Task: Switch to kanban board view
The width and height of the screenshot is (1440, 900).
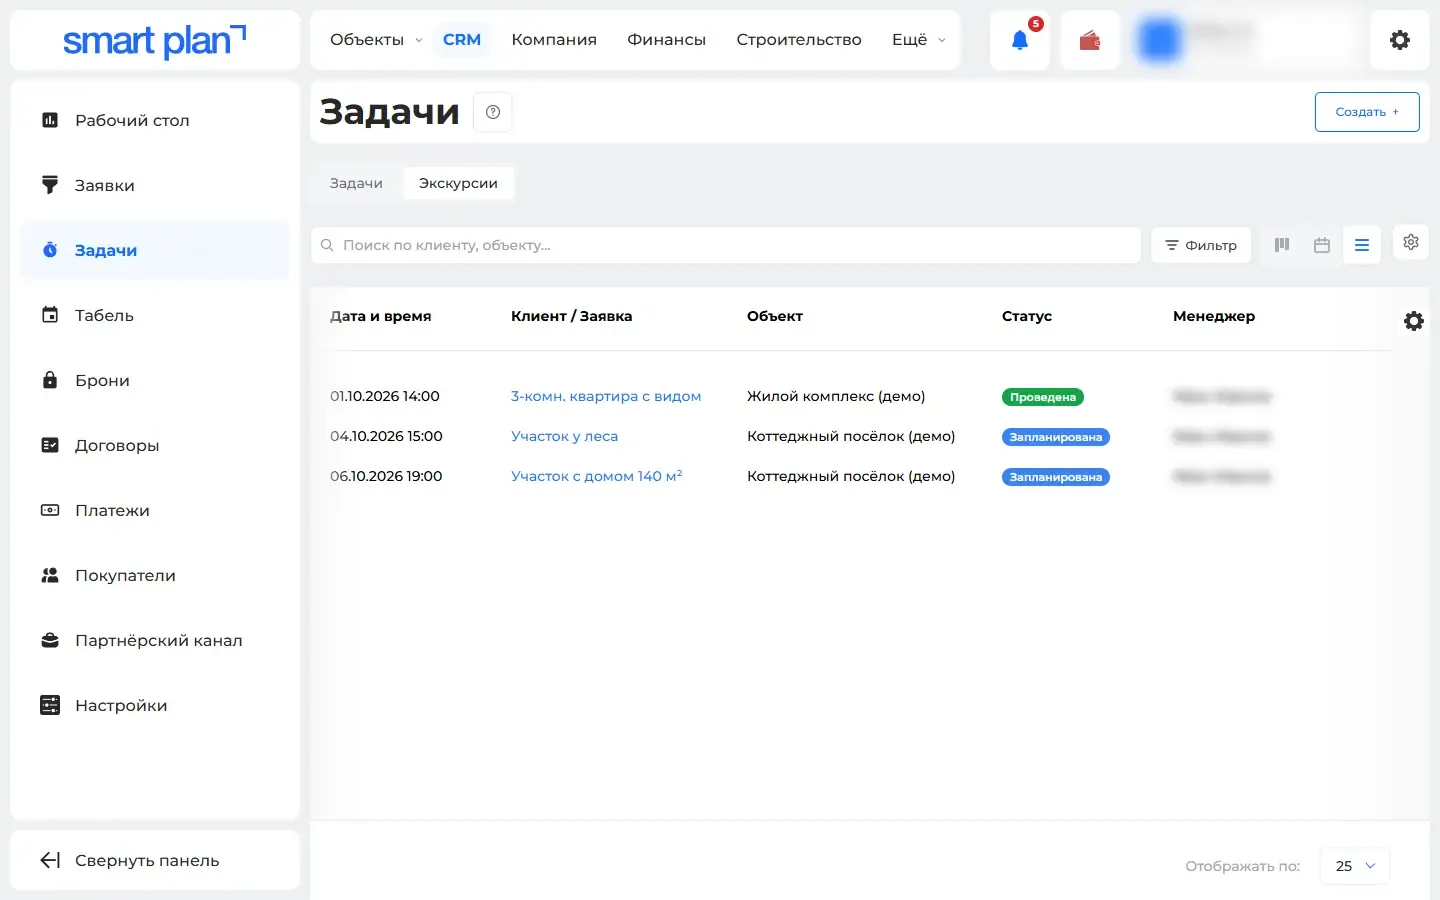Action: pyautogui.click(x=1282, y=245)
